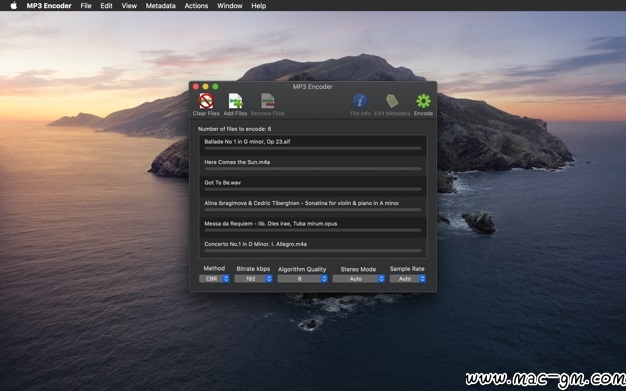Open the Method dropdown set to CBR
This screenshot has width=626, height=391.
click(214, 279)
